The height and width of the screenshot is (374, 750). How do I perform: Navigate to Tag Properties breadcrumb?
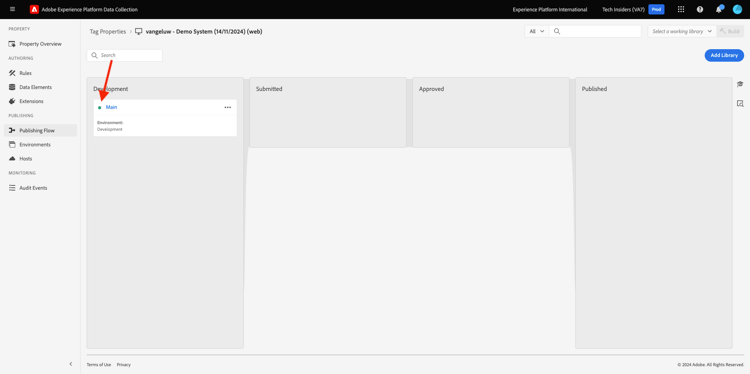point(108,32)
